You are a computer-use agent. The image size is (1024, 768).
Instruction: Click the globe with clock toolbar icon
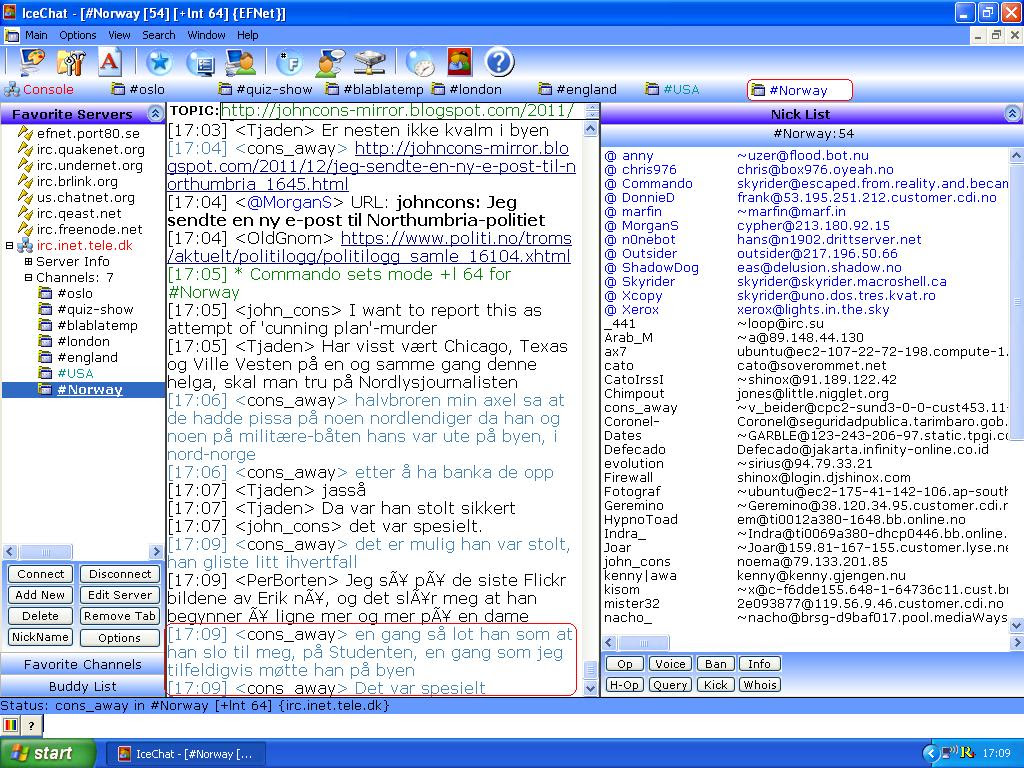click(x=421, y=63)
